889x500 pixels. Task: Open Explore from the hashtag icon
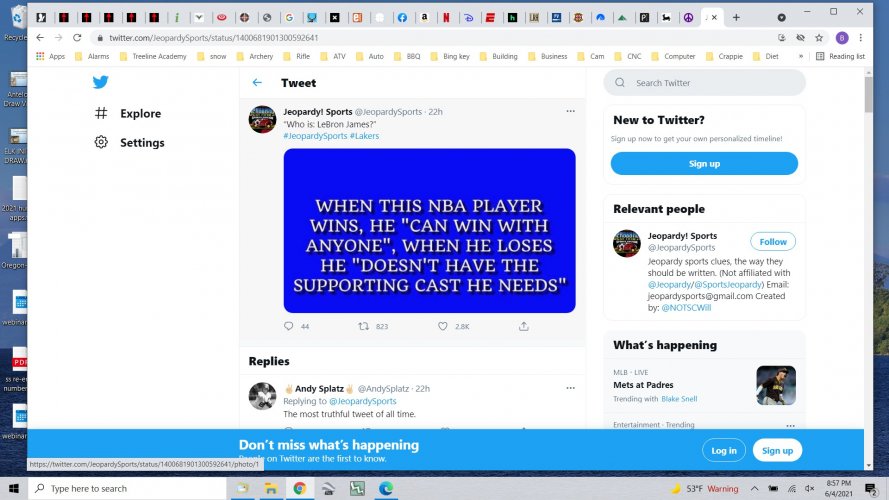point(101,113)
